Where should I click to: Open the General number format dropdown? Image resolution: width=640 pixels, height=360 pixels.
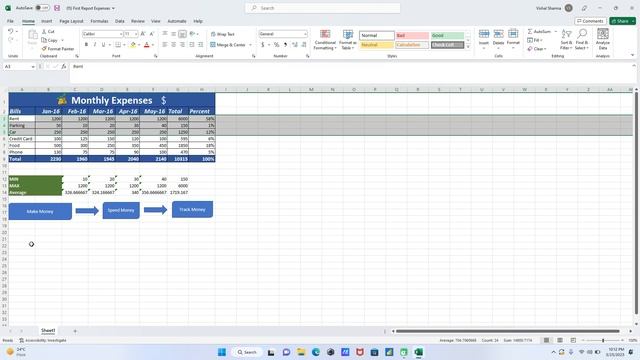click(305, 34)
